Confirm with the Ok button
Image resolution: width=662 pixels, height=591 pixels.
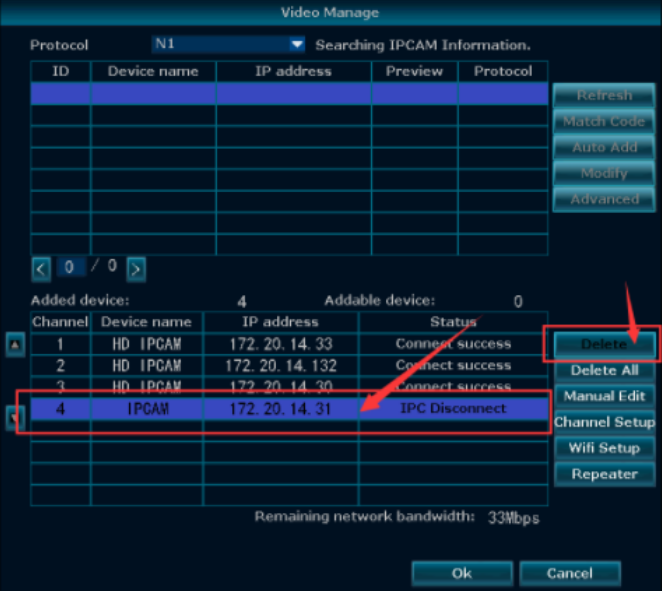tap(461, 574)
